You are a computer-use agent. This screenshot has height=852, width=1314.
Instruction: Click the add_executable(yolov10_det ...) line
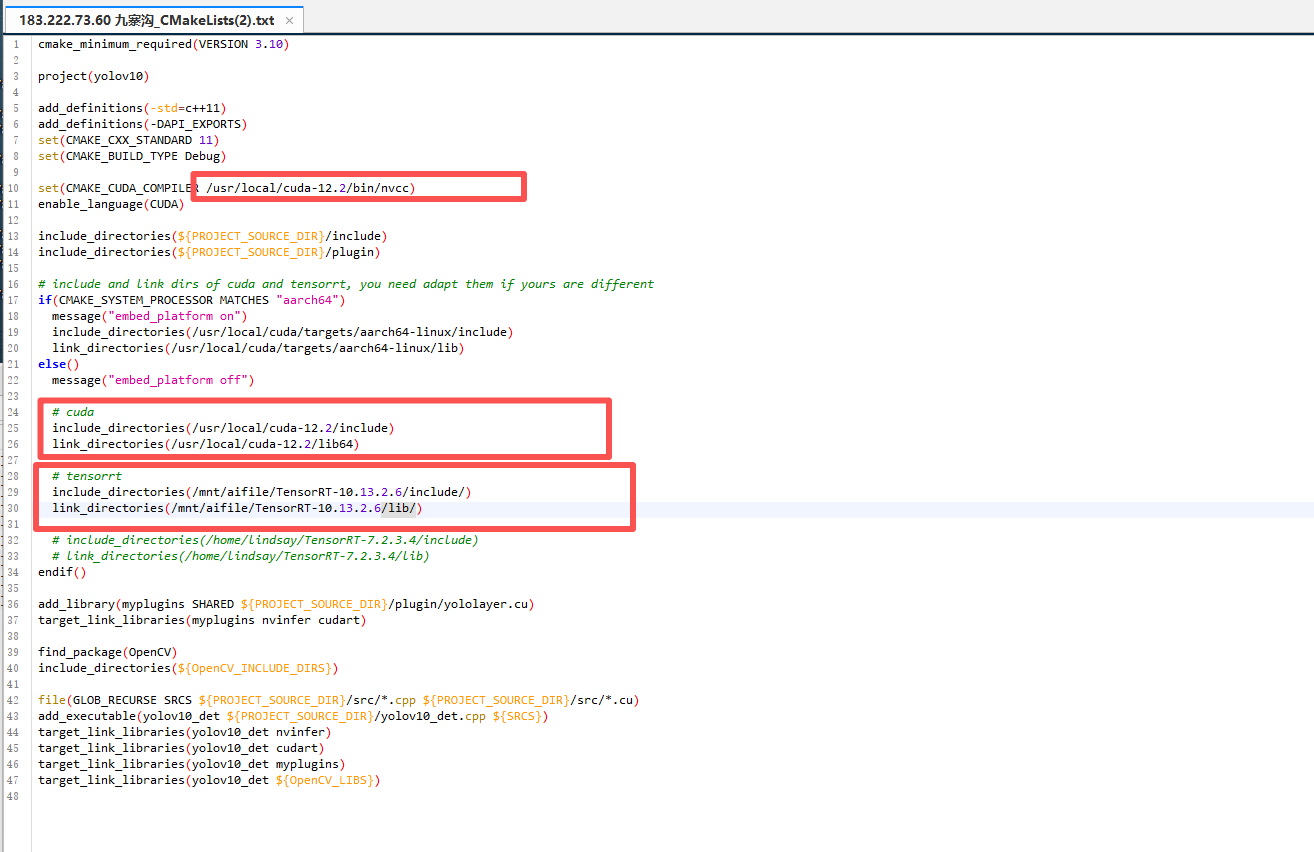[x=293, y=716]
